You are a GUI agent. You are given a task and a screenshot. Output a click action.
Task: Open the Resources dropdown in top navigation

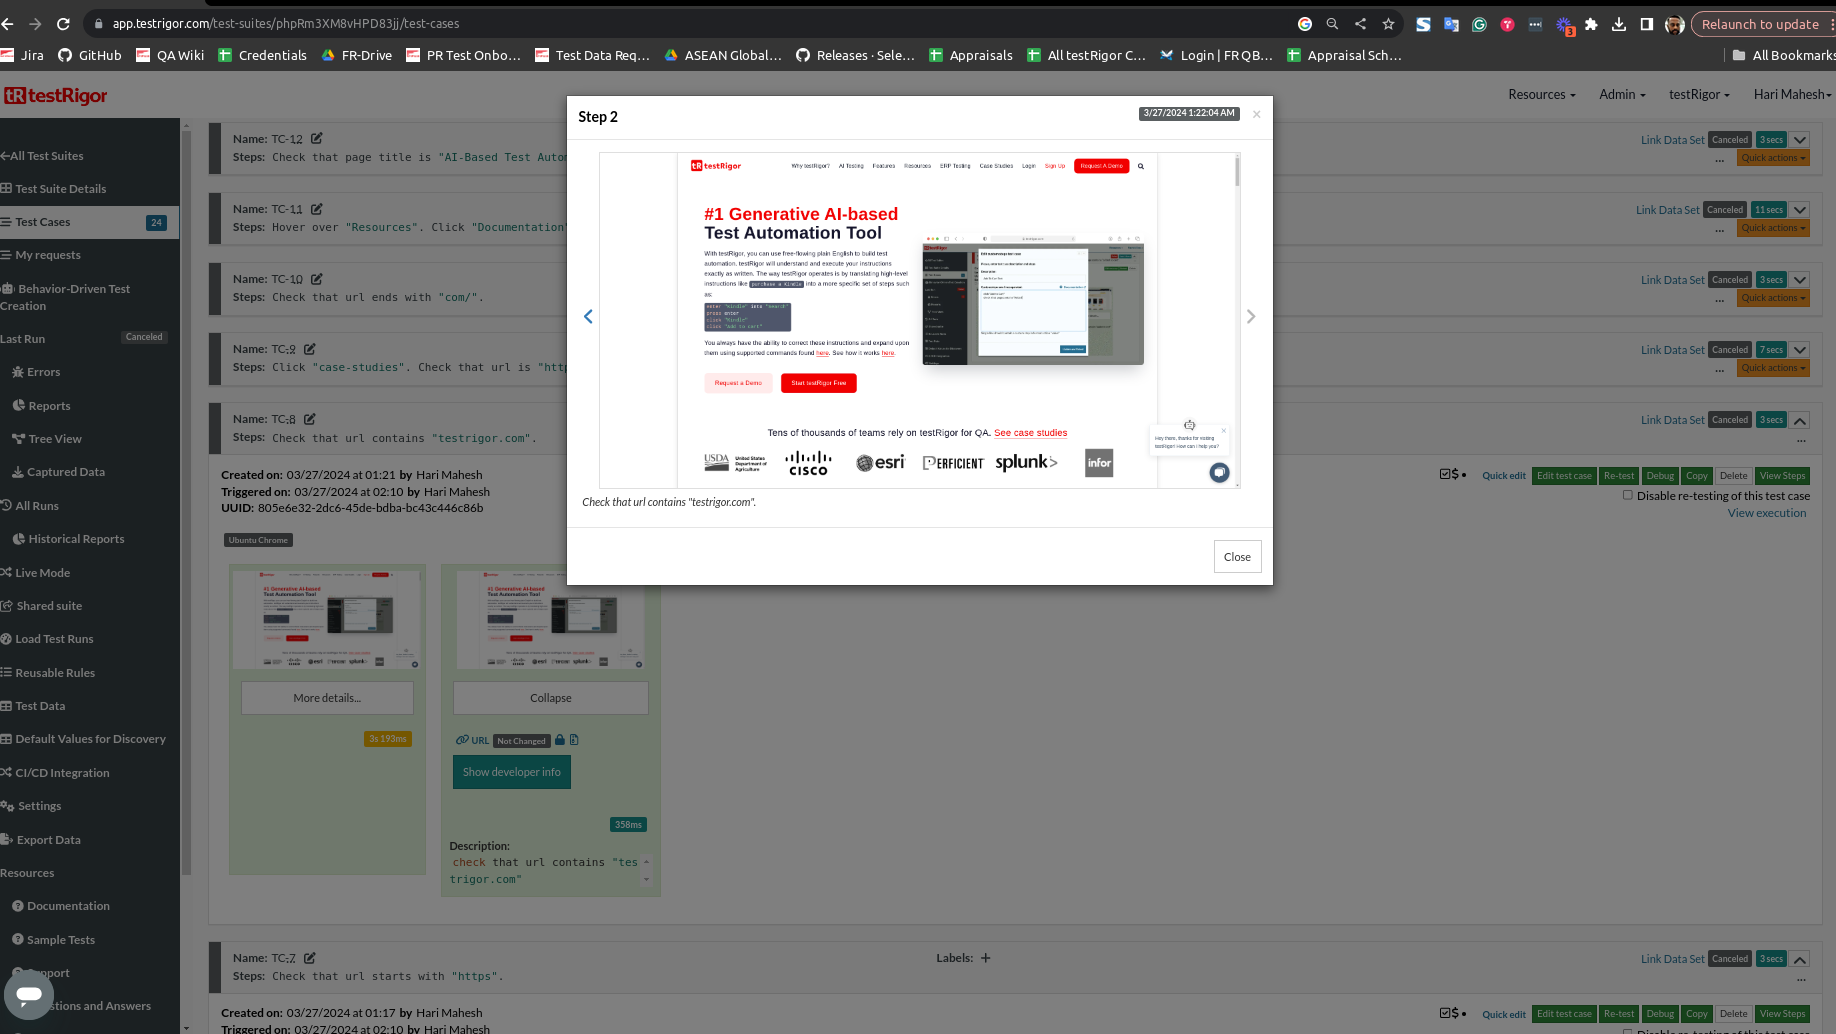point(1541,94)
